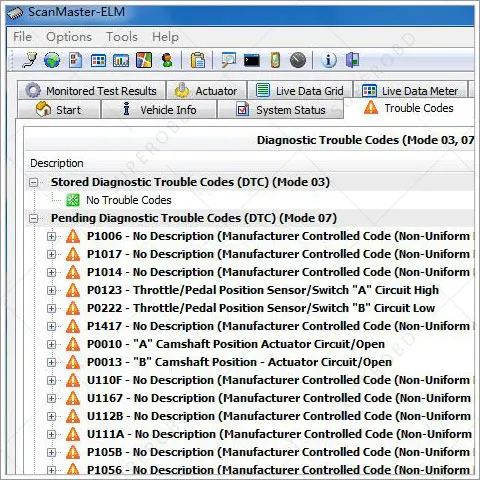Expand the U1167 code entry
The image size is (480, 480).
51,398
